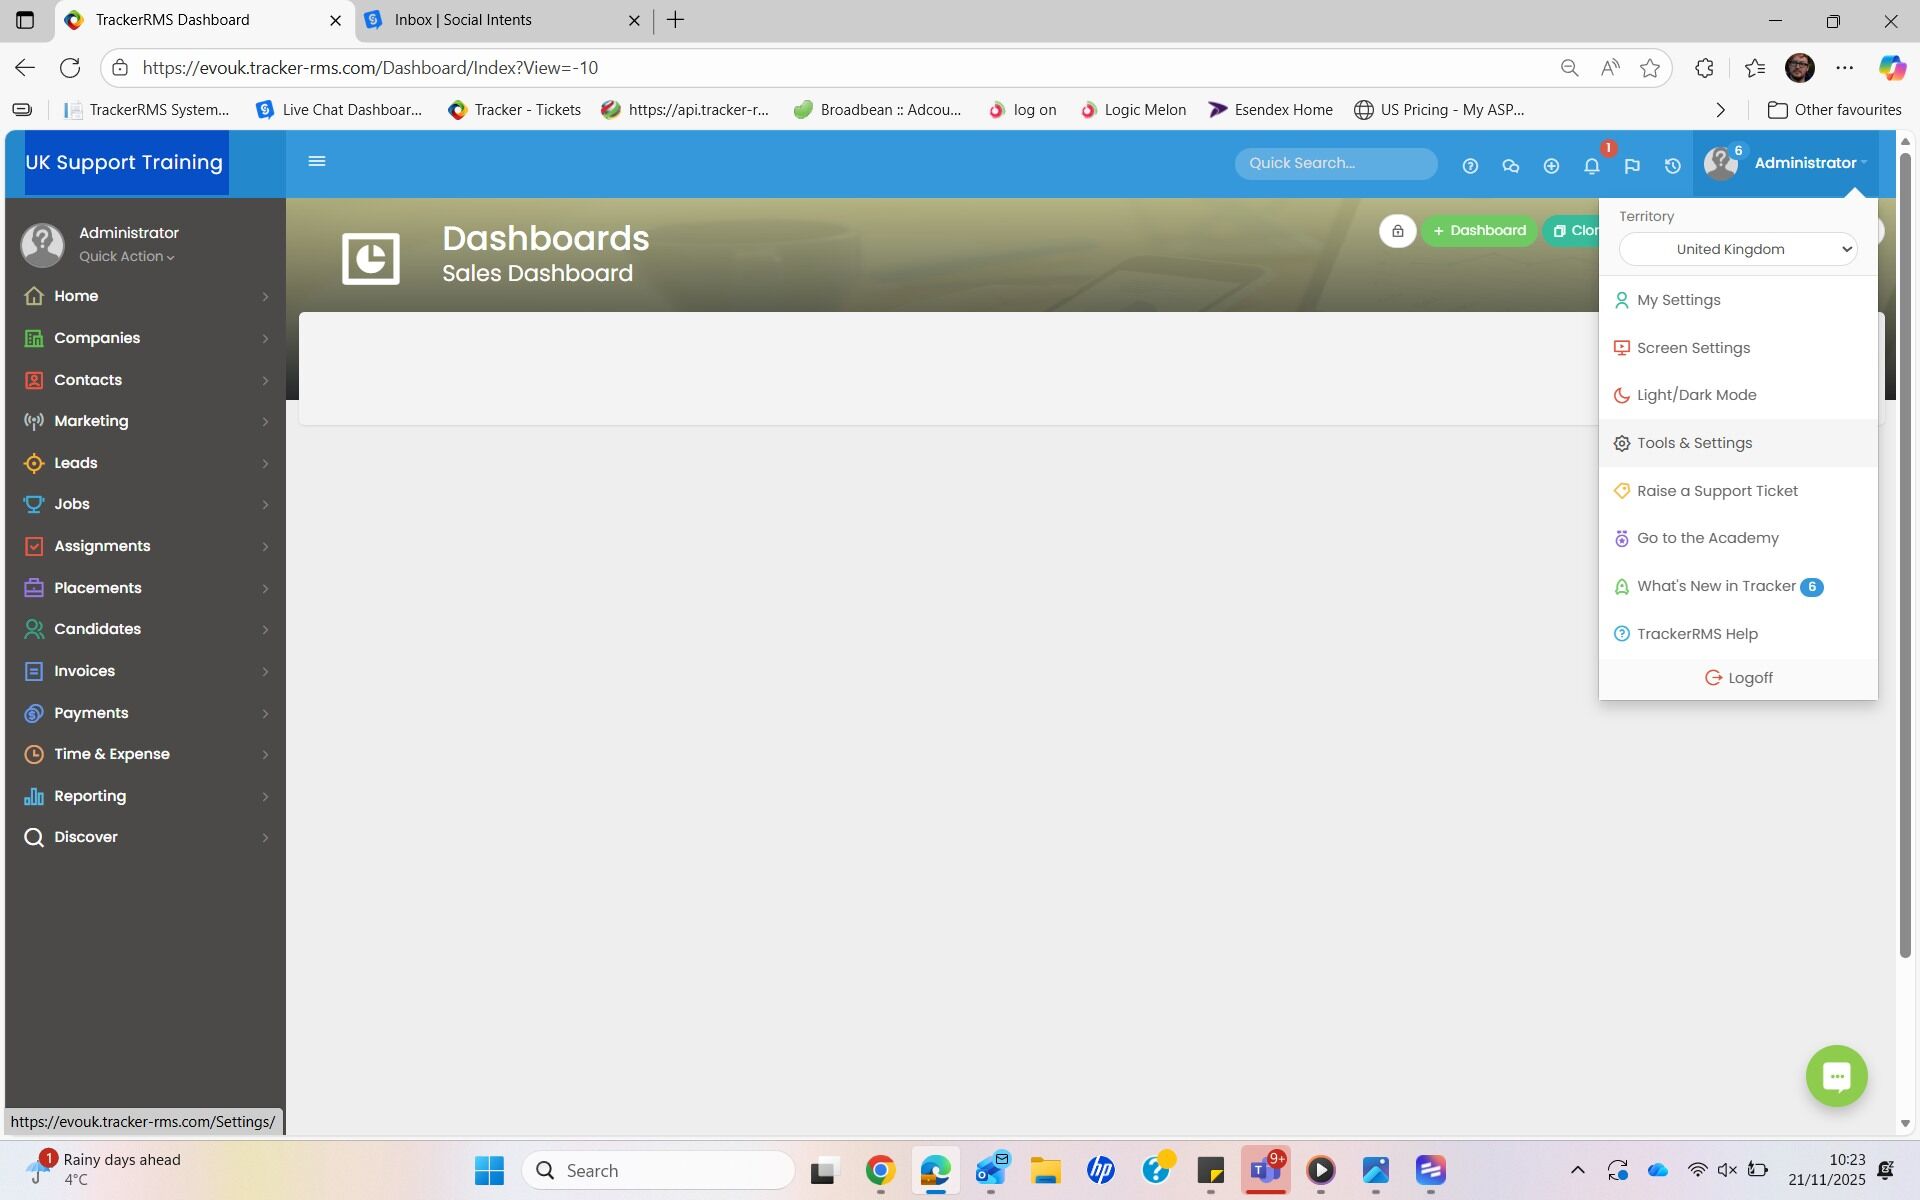
Task: Open the history clock icon in header
Action: click(x=1672, y=166)
